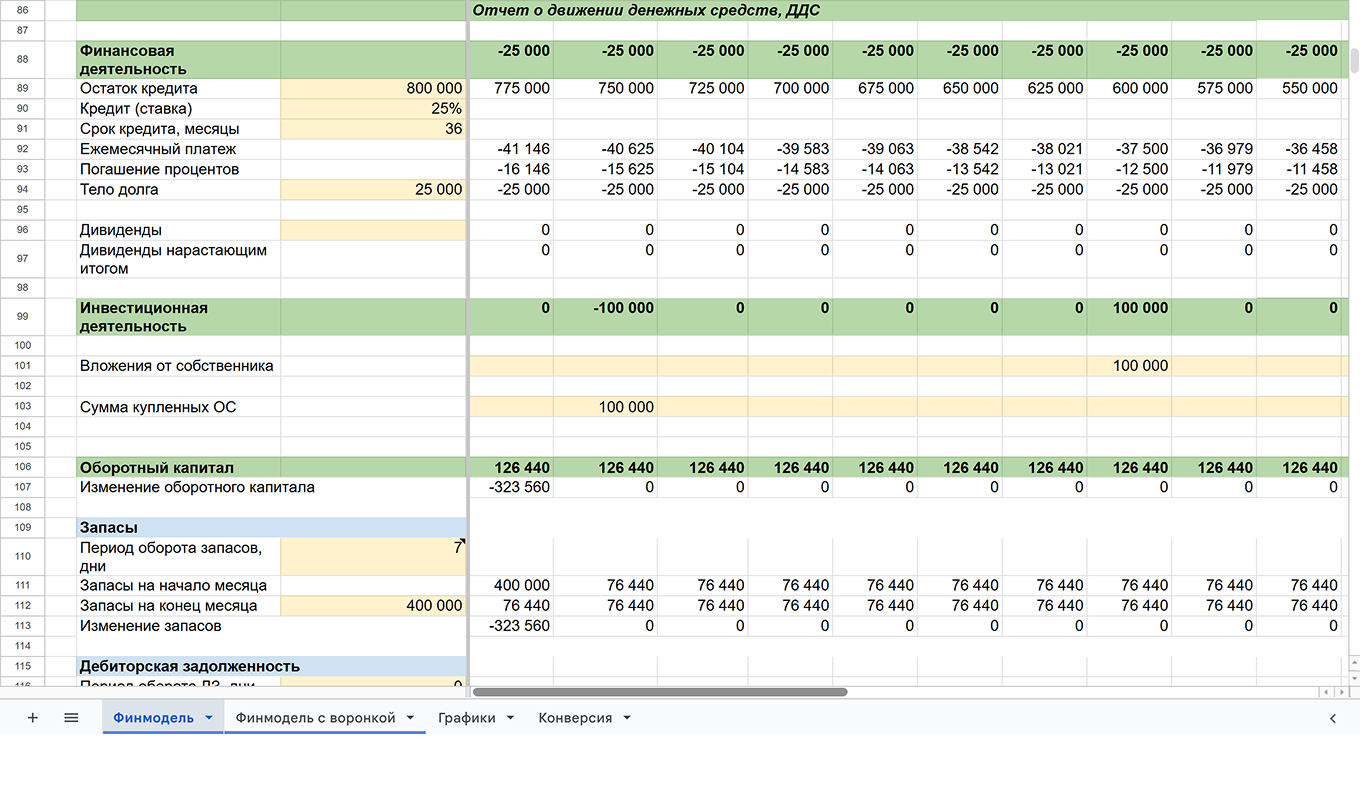This screenshot has width=1360, height=785.
Task: Open the Финмодель с воронкой sheet tab
Action: tap(315, 718)
